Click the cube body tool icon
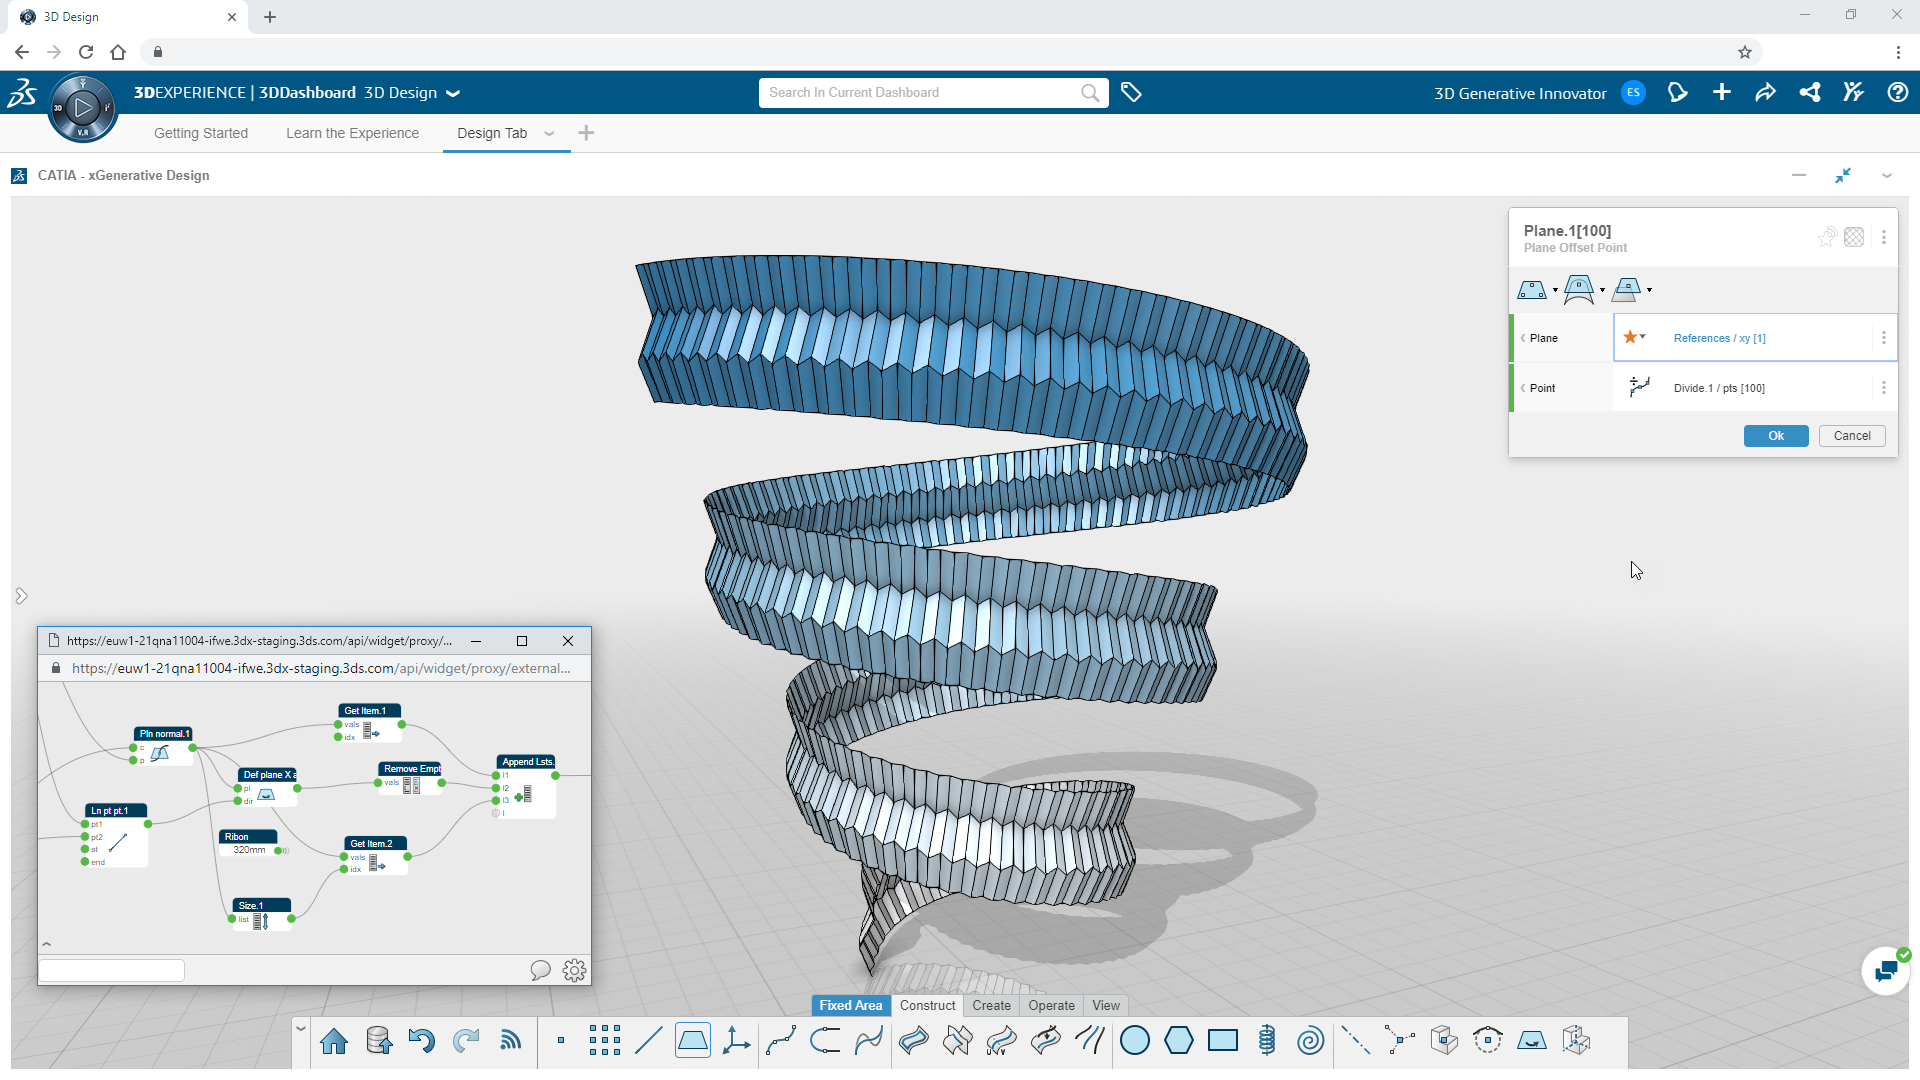 point(1443,1041)
